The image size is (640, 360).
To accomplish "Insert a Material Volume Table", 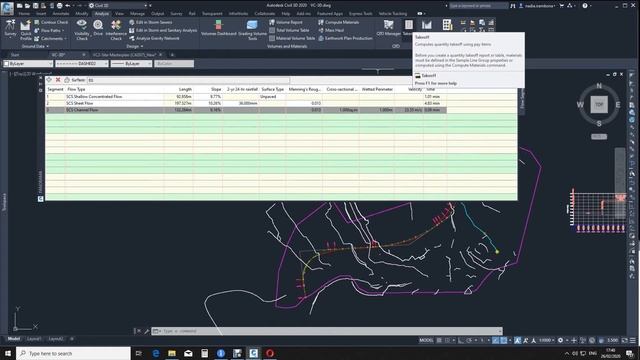I will pos(292,38).
